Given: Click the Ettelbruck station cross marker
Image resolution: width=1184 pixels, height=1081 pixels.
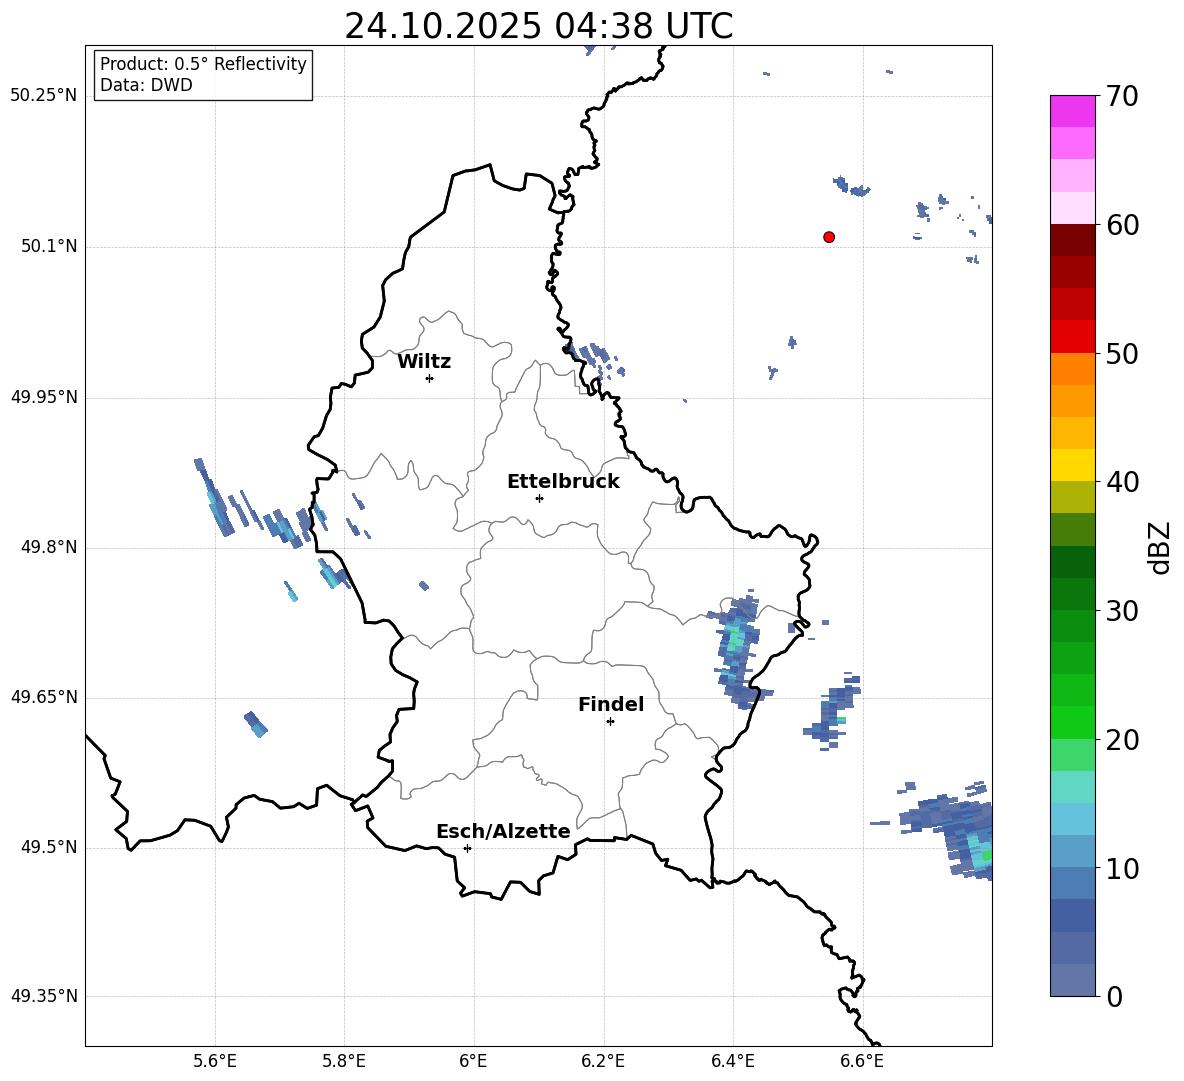Looking at the screenshot, I should pos(539,498).
